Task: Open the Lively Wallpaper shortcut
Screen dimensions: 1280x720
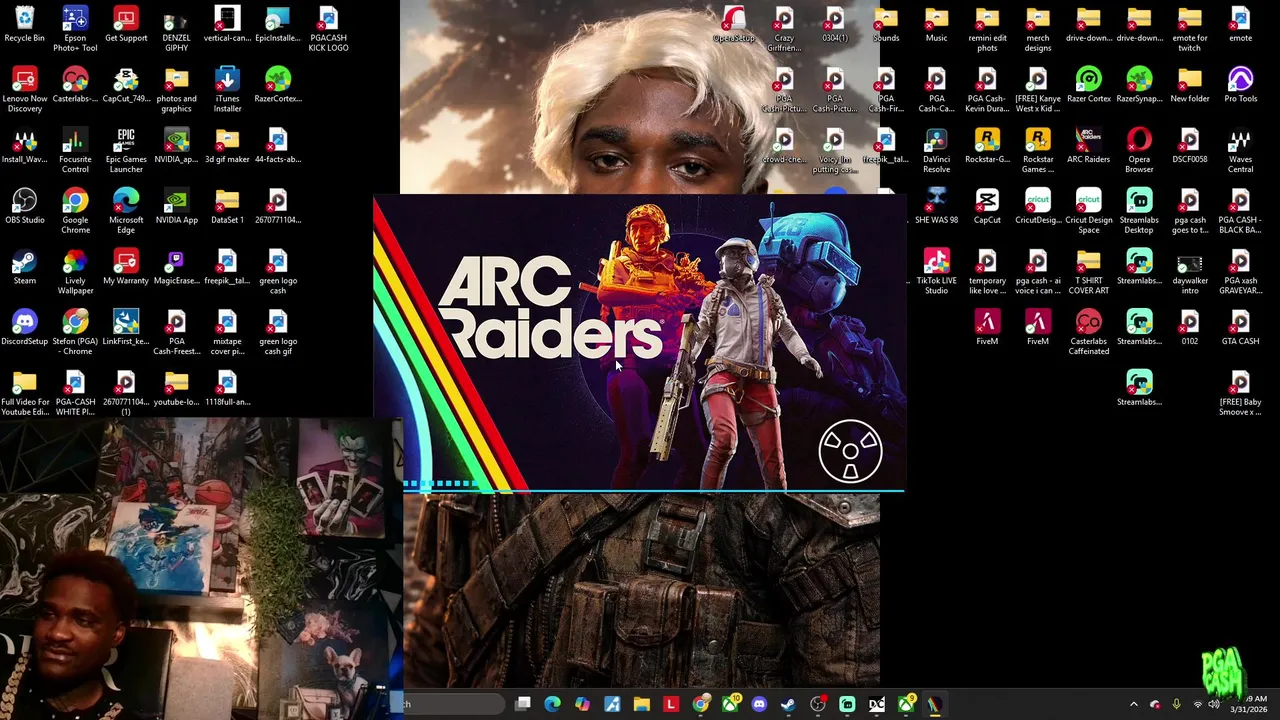Action: (x=75, y=273)
